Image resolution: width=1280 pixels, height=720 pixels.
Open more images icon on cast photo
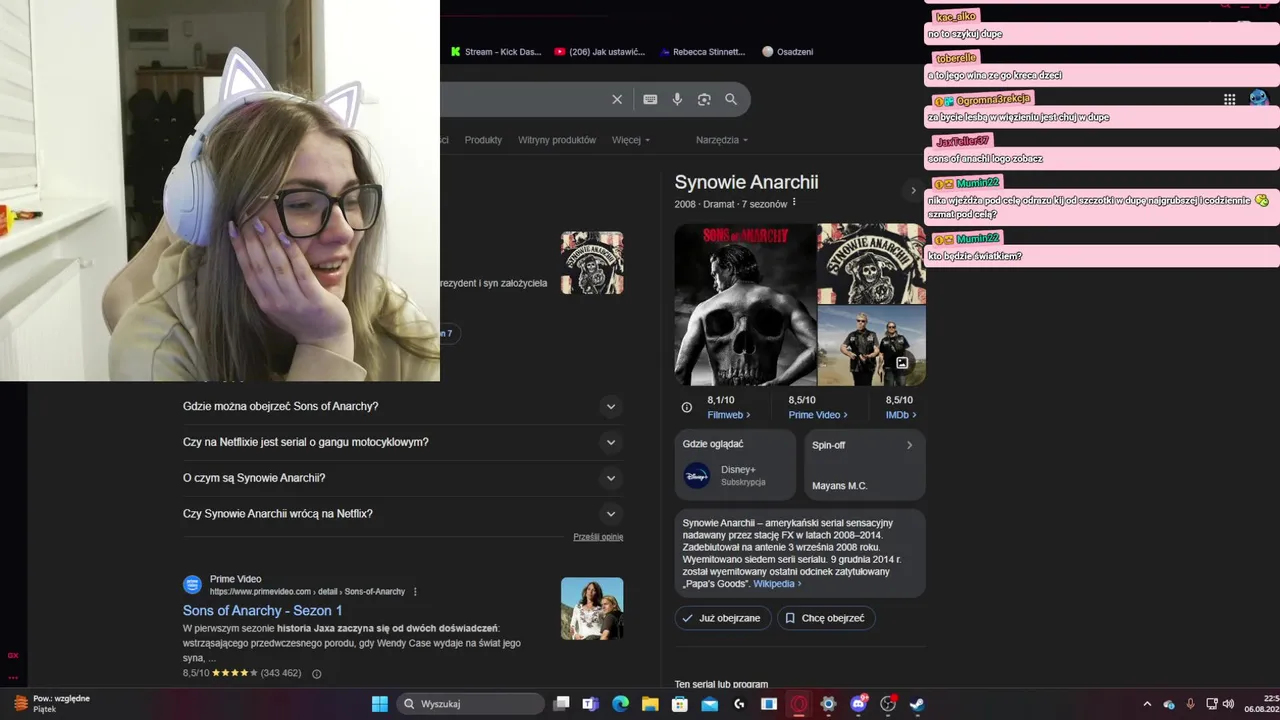902,363
